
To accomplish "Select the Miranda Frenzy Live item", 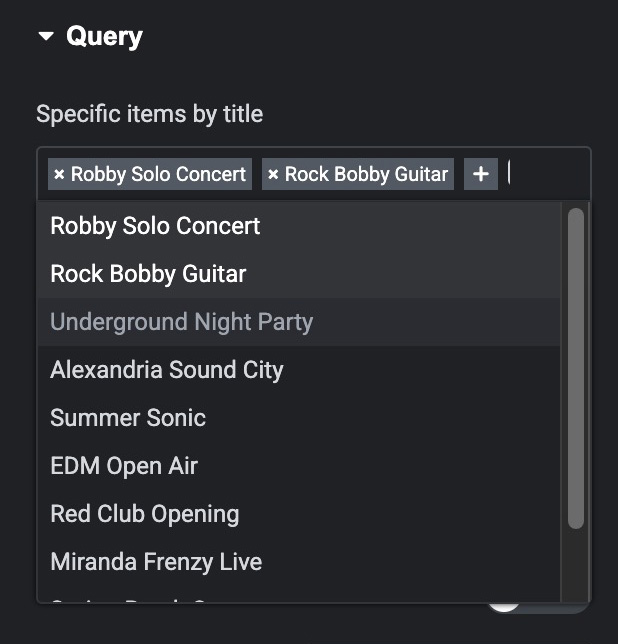I will (156, 562).
